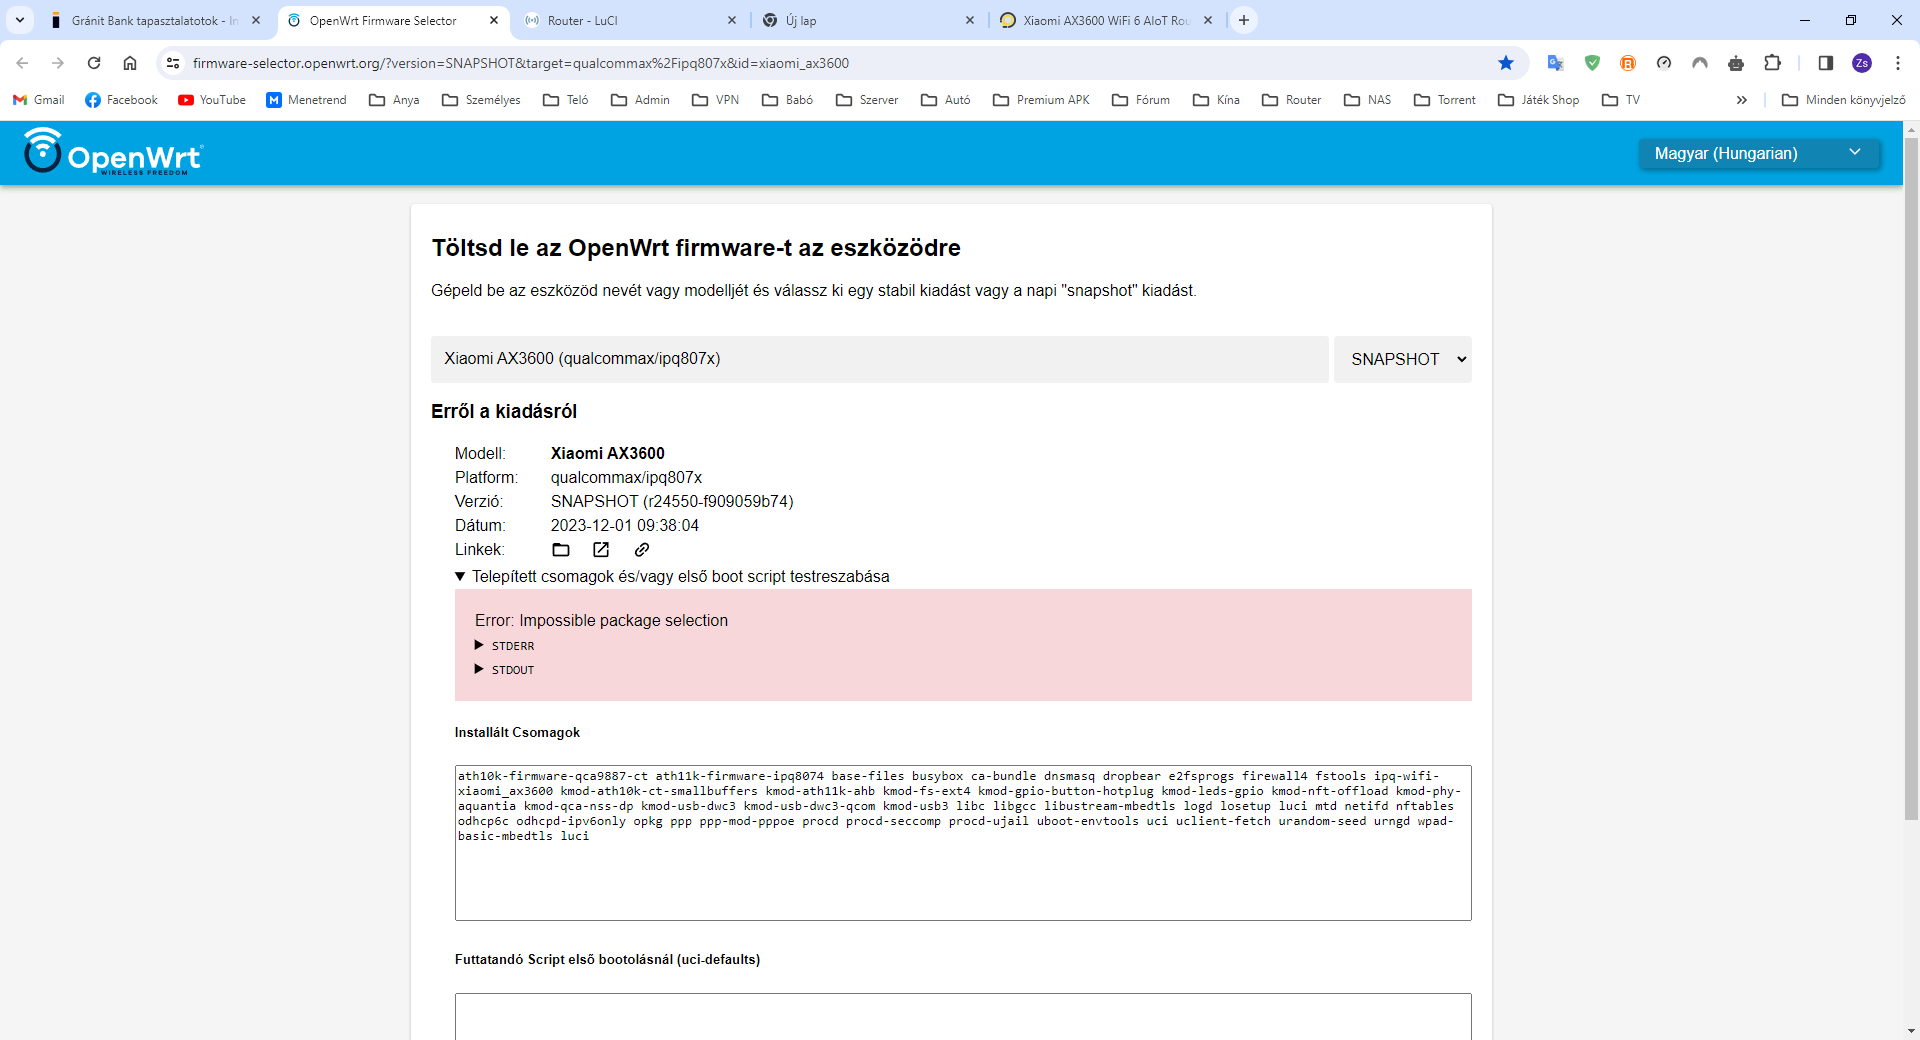This screenshot has height=1040, width=1920.
Task: Click the browser address bar URL
Action: pyautogui.click(x=521, y=63)
